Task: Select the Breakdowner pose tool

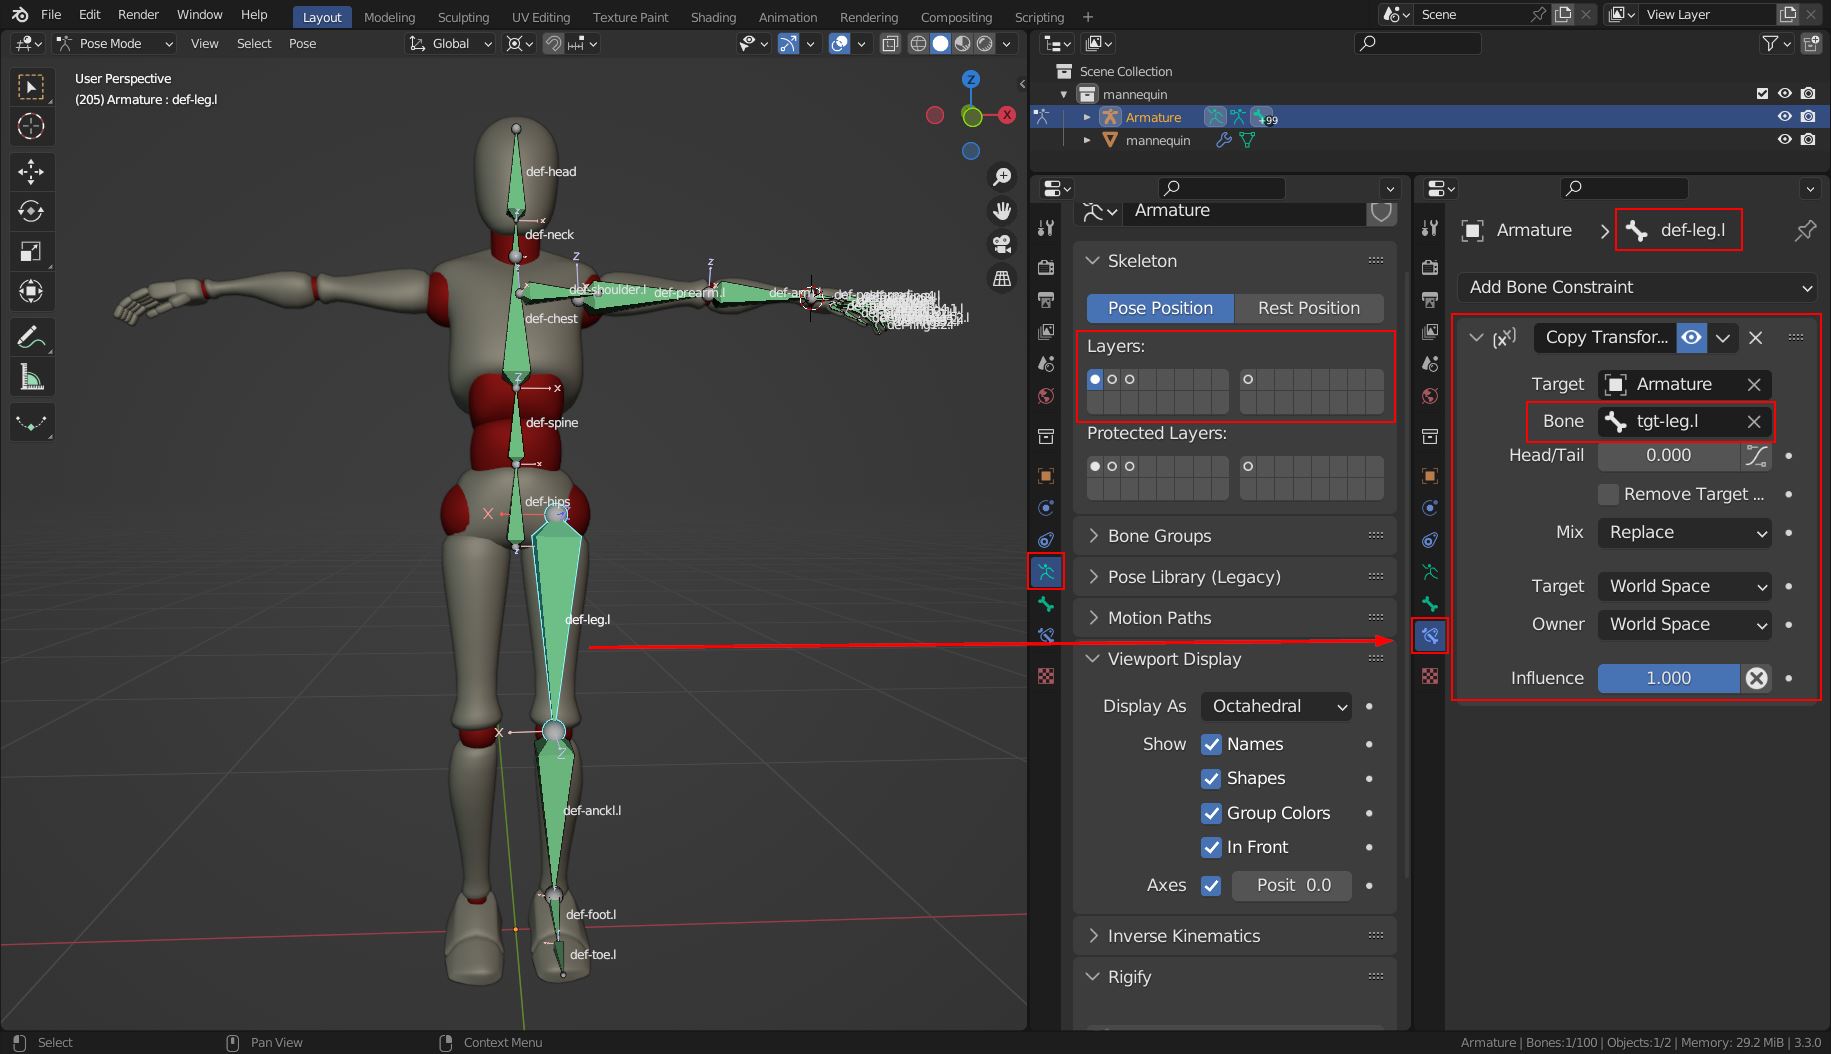Action: pyautogui.click(x=31, y=423)
